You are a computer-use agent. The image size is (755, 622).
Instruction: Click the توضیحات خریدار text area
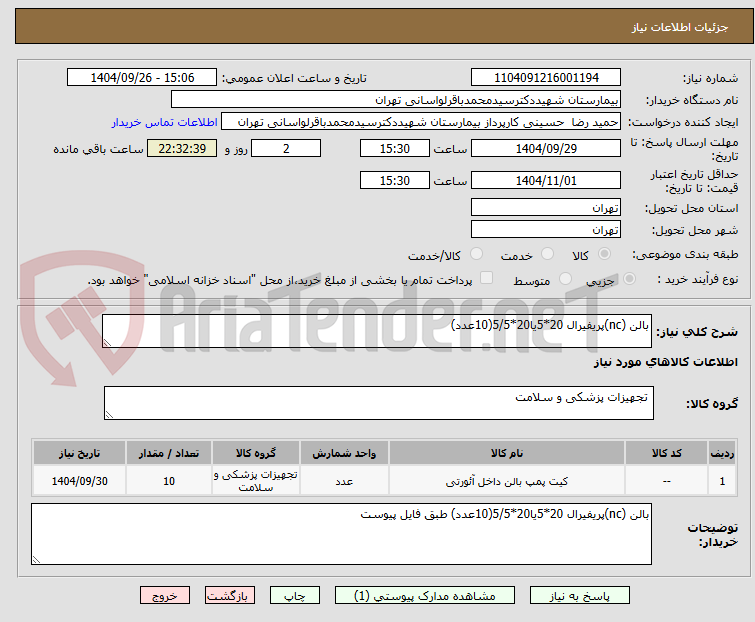[x=341, y=534]
